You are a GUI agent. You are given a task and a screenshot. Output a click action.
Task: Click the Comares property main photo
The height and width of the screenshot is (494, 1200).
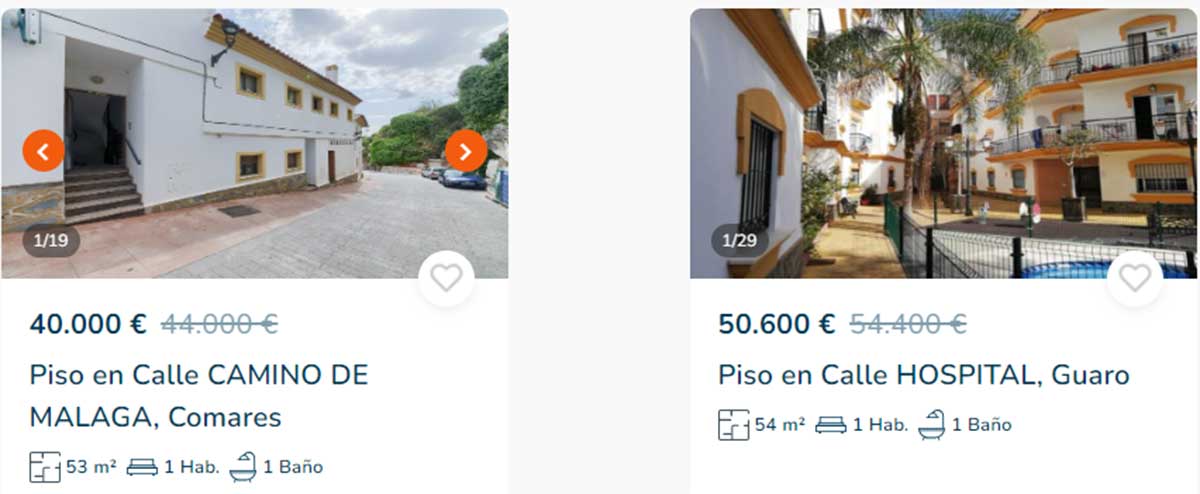coord(254,143)
